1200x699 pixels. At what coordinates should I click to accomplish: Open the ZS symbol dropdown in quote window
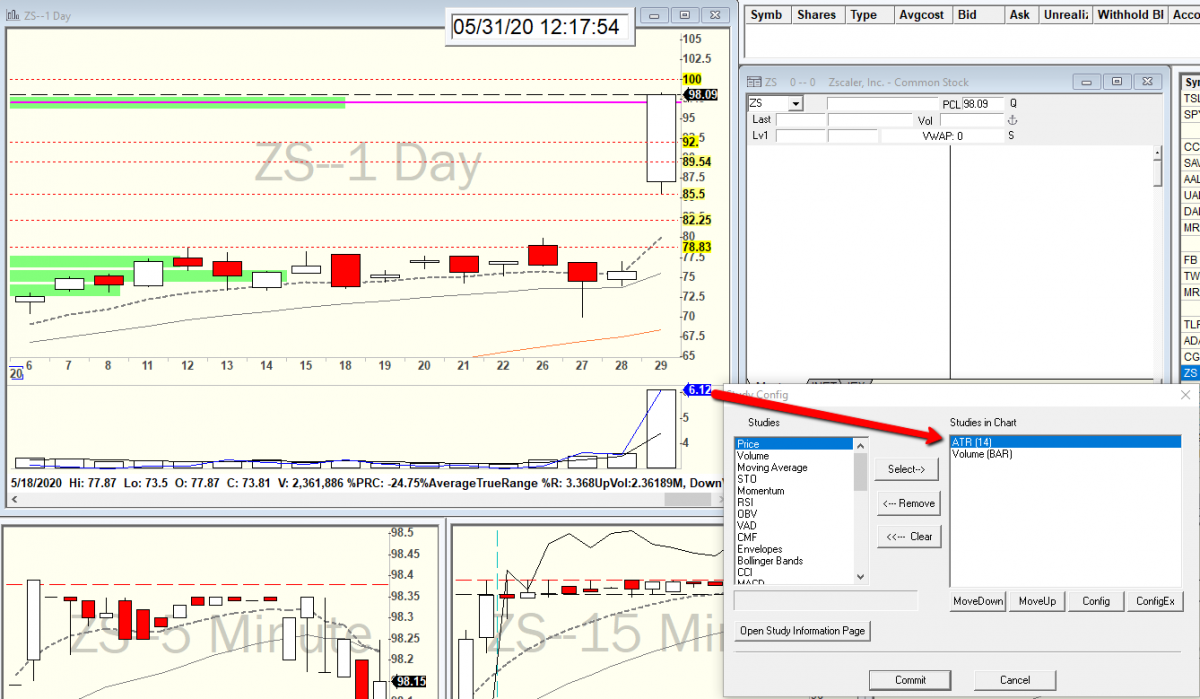tap(796, 104)
